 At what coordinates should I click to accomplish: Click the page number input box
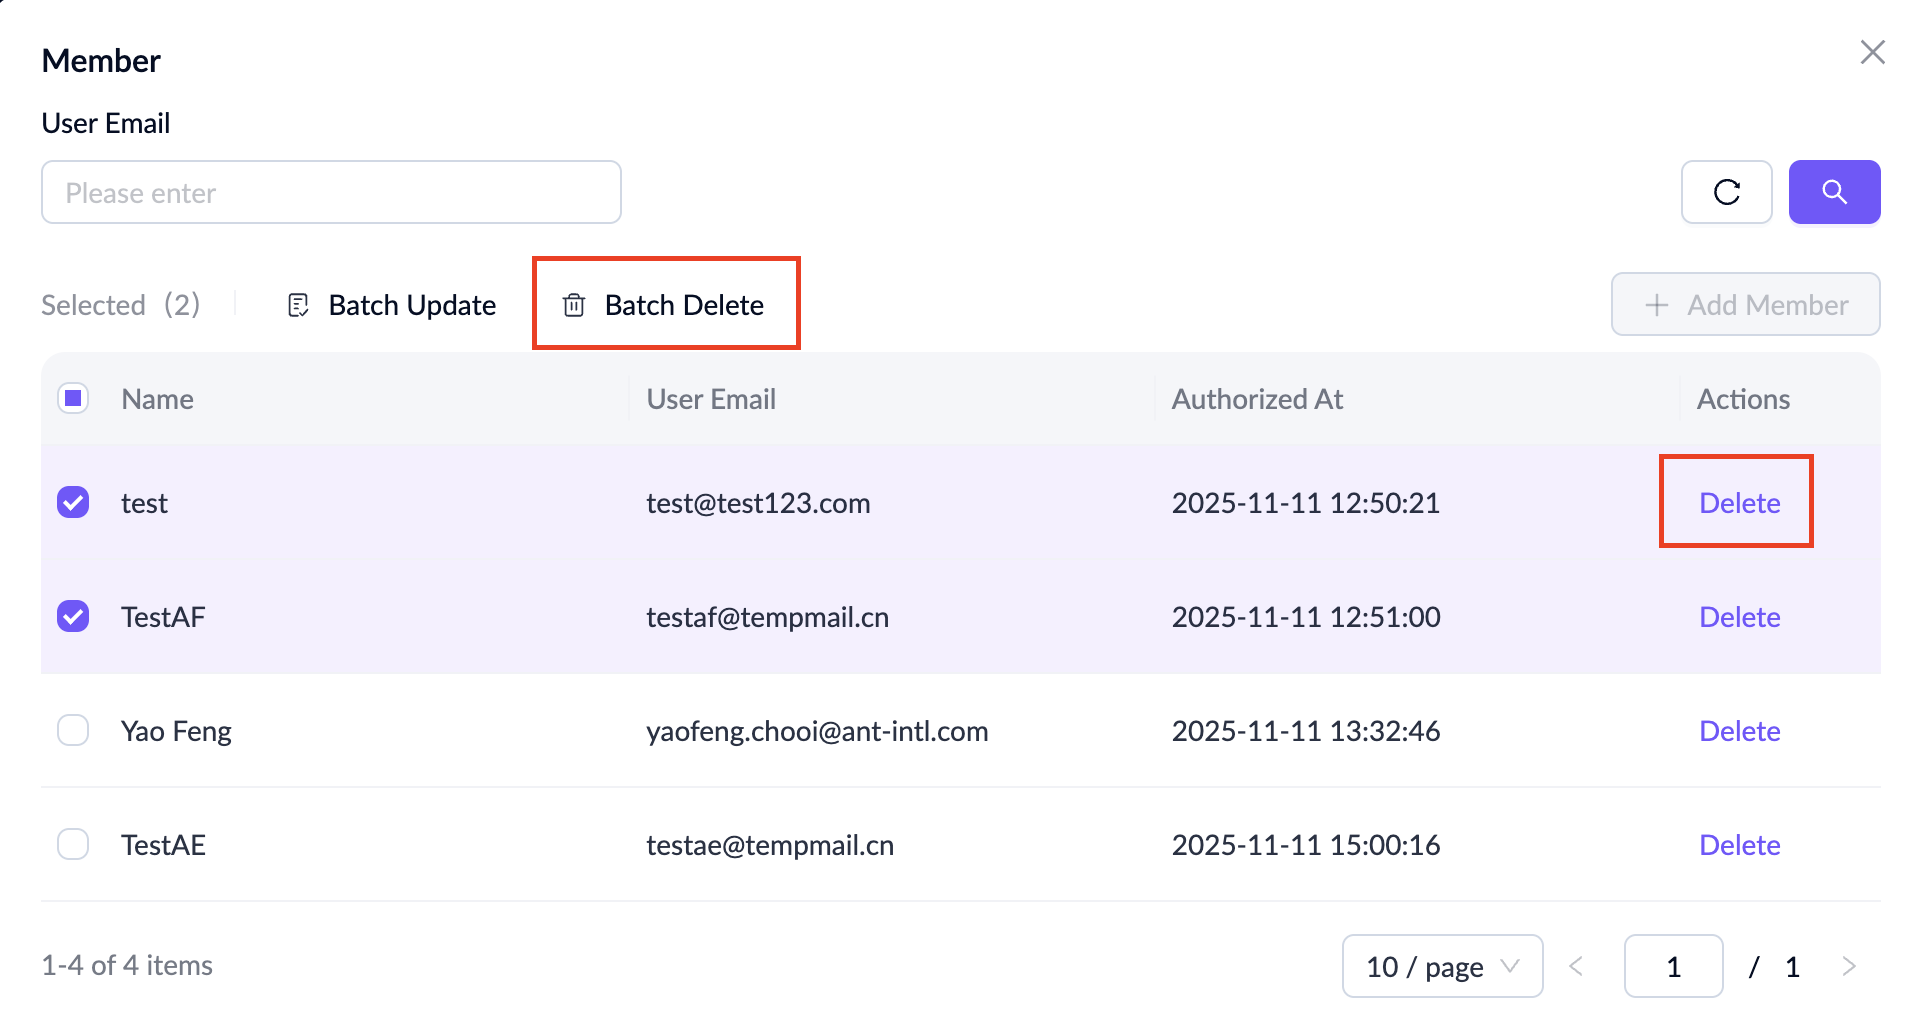(x=1673, y=966)
